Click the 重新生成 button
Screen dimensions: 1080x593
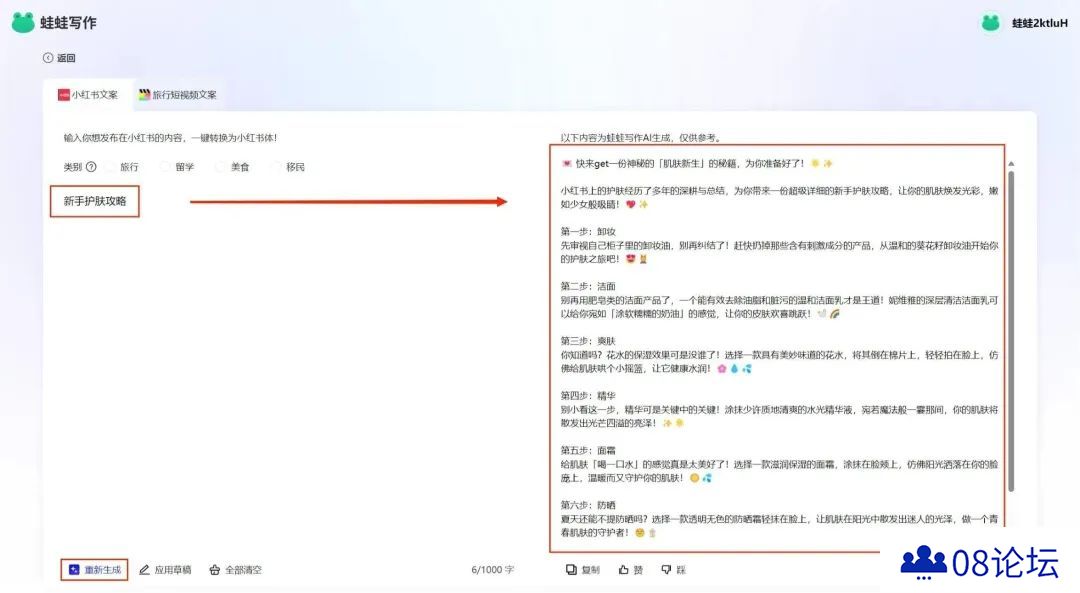coord(94,570)
